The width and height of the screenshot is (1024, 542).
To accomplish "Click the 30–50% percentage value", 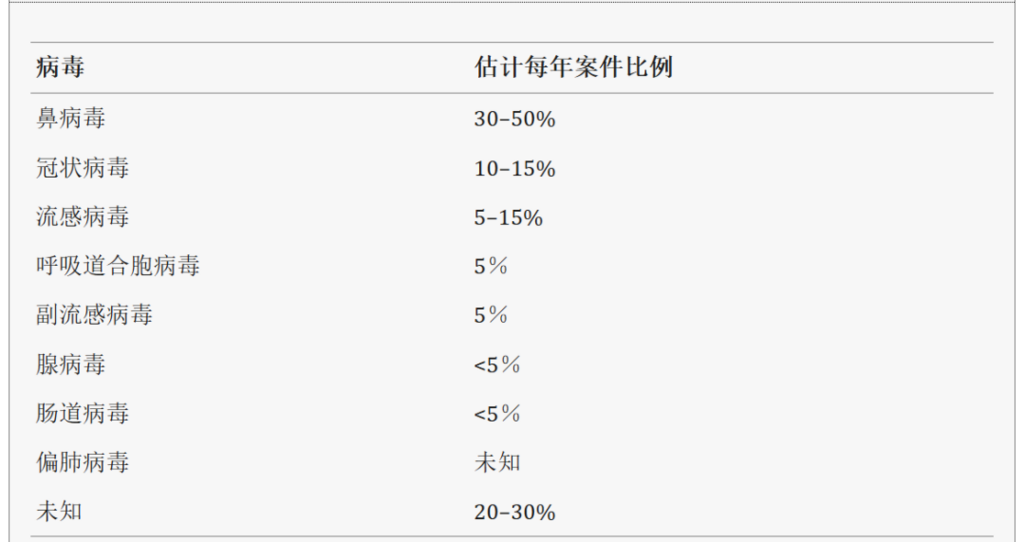I will tap(514, 119).
